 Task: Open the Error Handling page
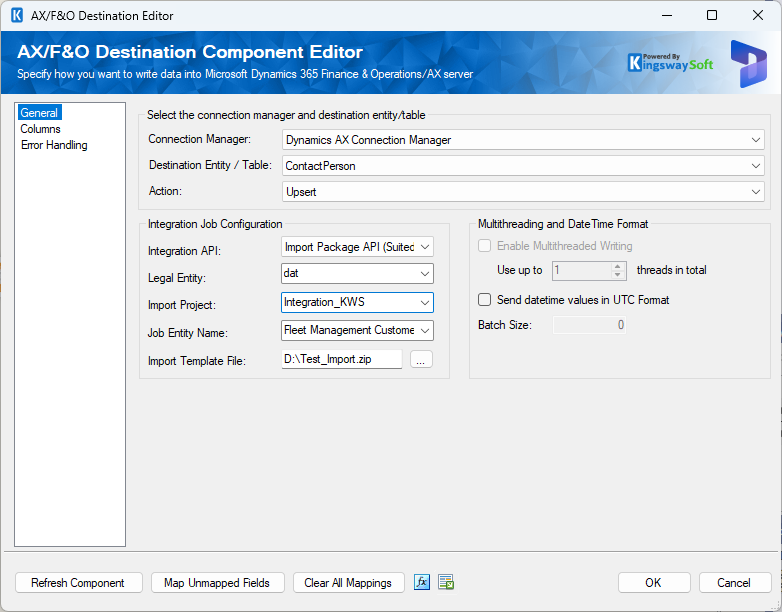tap(54, 145)
